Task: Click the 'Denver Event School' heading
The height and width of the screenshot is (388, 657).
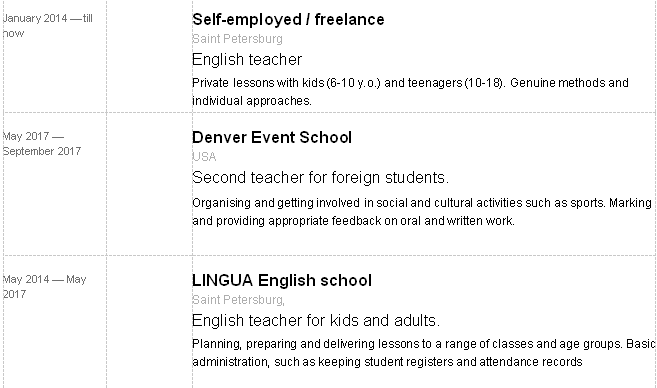Action: click(272, 137)
